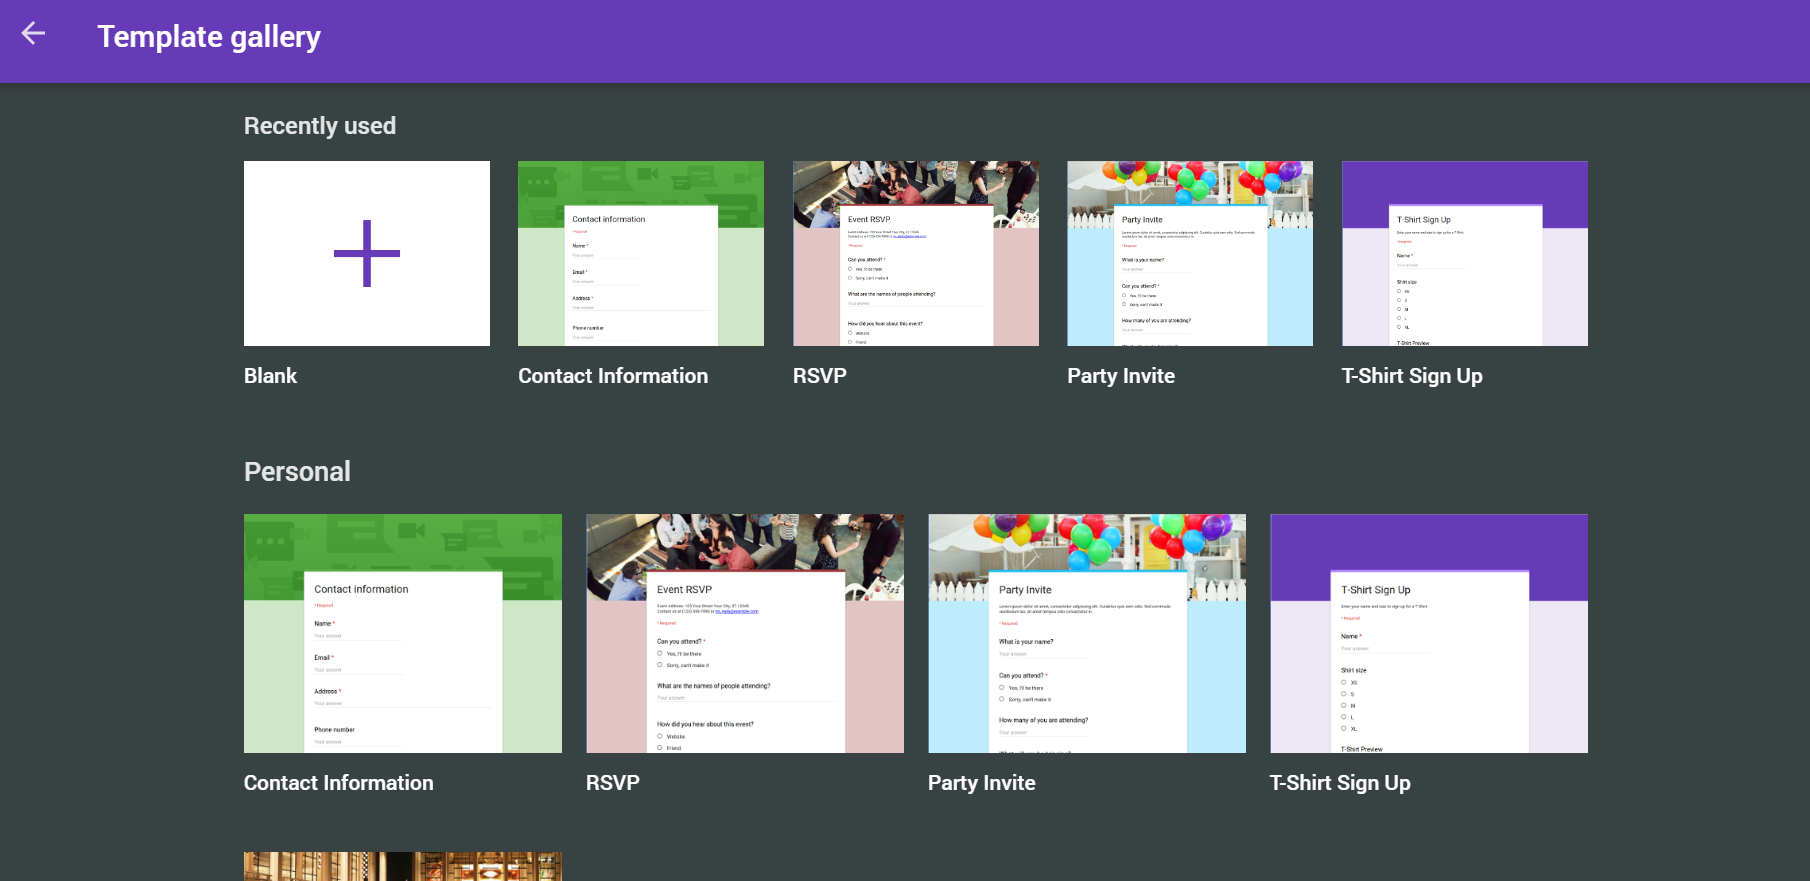This screenshot has width=1810, height=881.
Task: Click T-Shirt Sign Up label in Recently used
Action: coord(1411,376)
